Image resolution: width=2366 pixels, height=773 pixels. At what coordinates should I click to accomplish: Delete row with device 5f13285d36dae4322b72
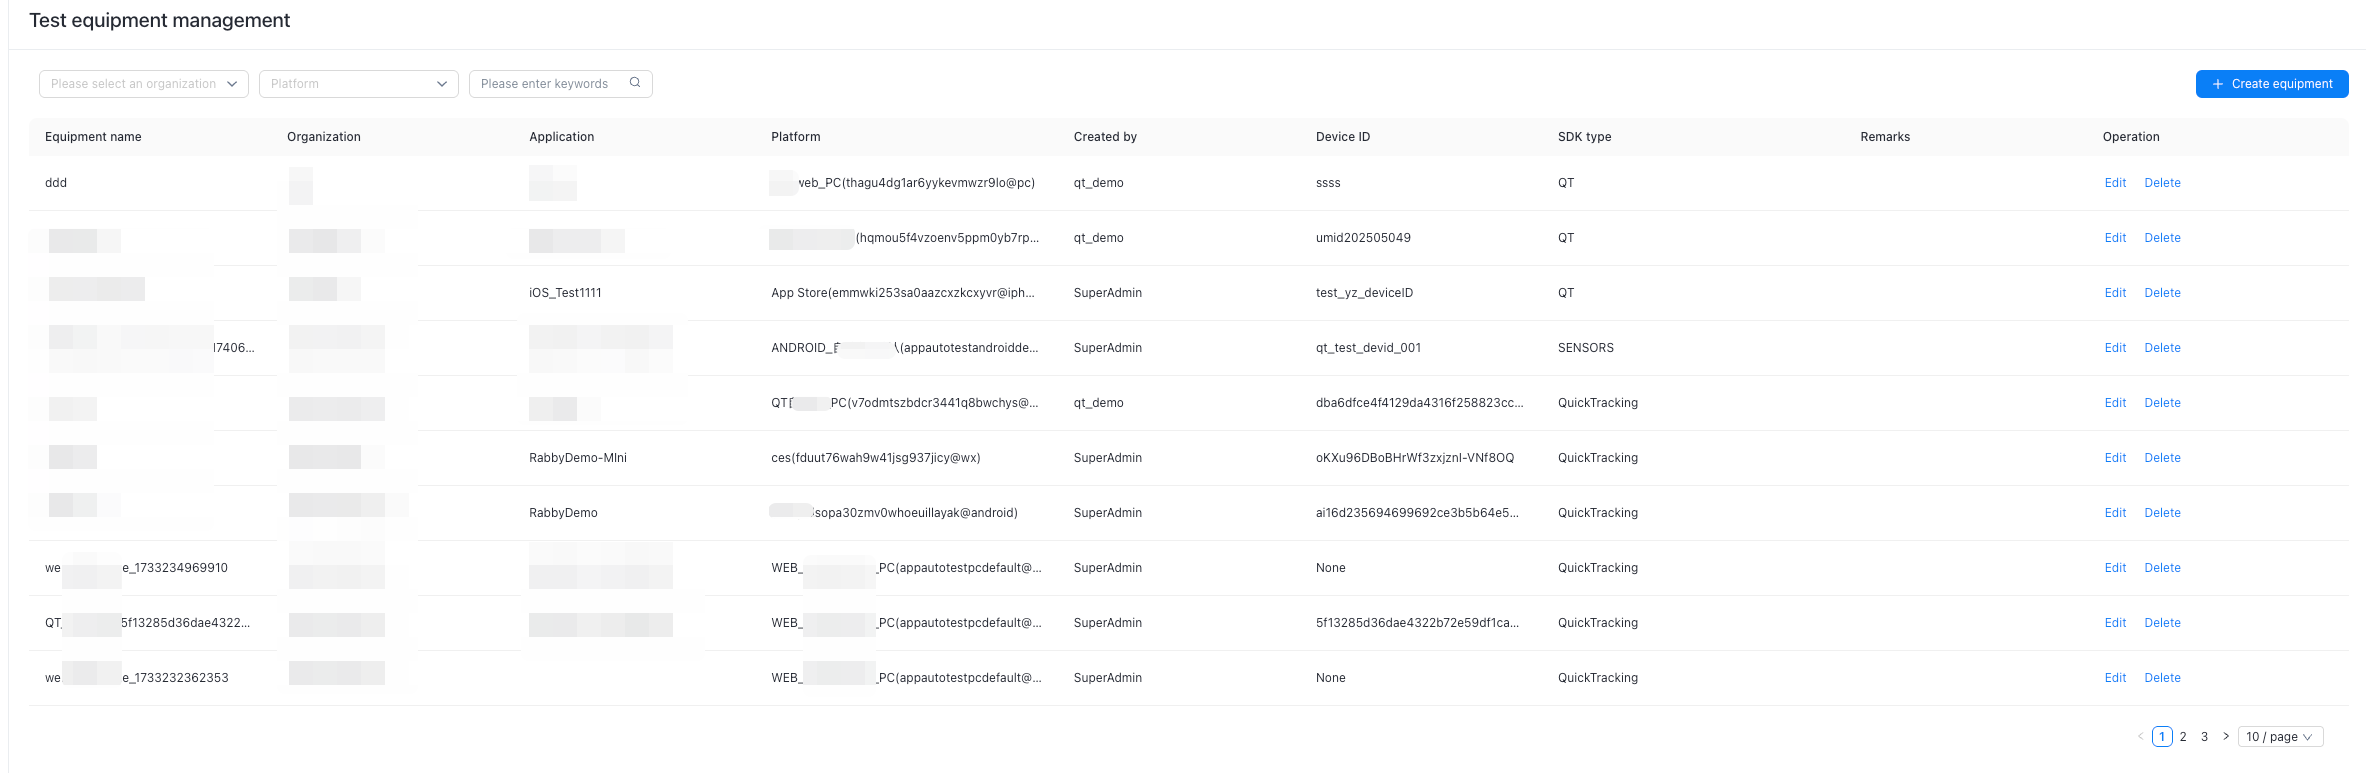click(2162, 623)
